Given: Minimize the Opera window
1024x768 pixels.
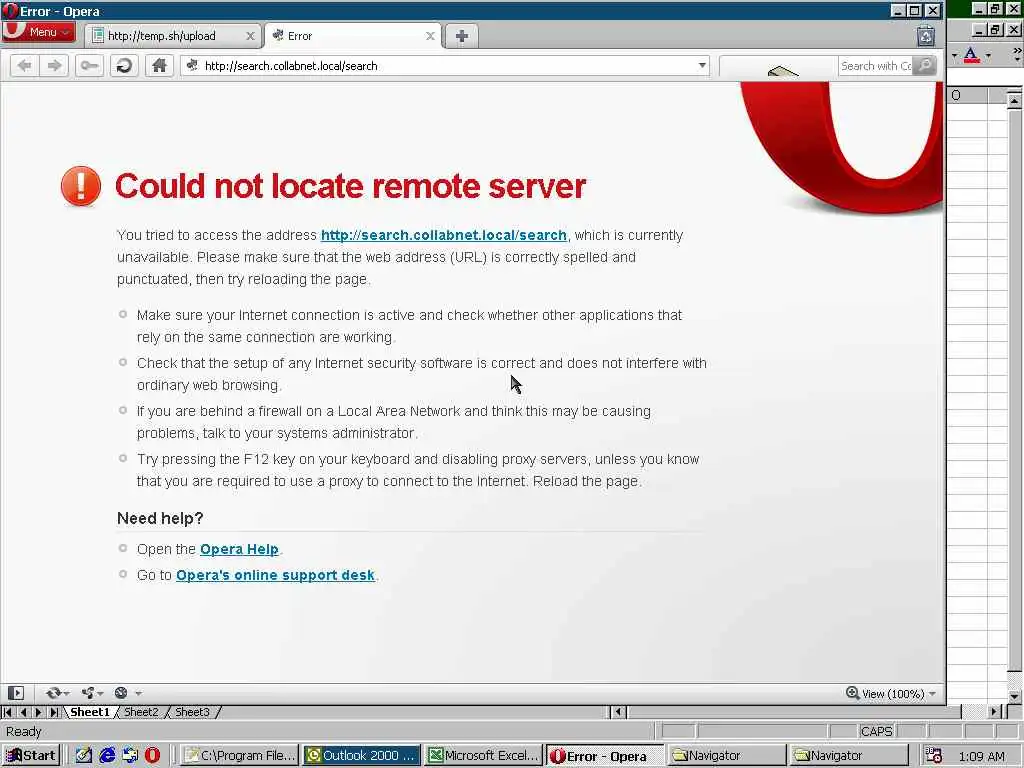Looking at the screenshot, I should tap(899, 10).
